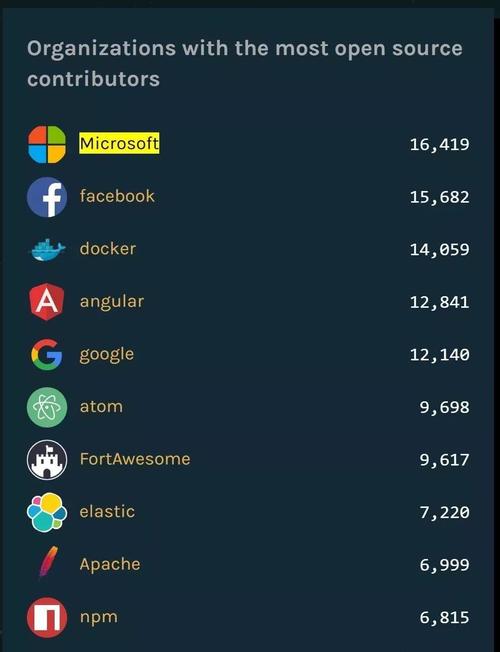500x652 pixels.
Task: Click the npm red logo
Action: click(47, 617)
